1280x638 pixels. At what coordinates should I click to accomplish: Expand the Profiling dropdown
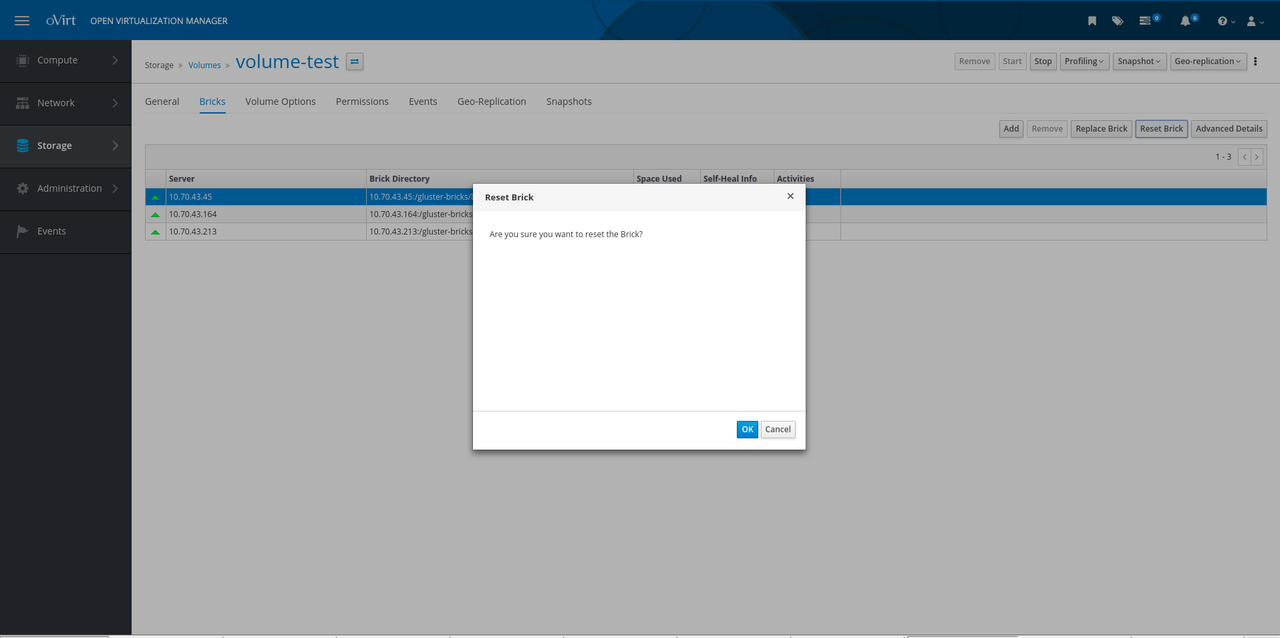coord(1084,61)
